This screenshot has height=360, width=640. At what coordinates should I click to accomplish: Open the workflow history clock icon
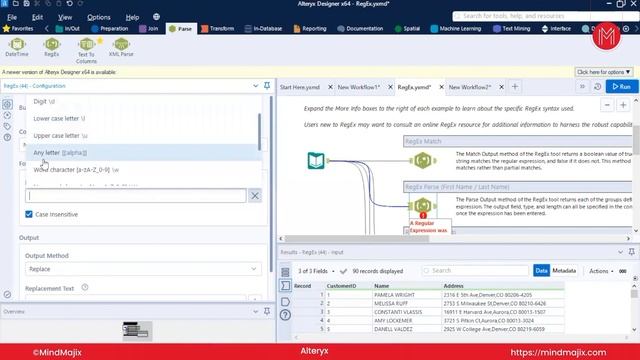pos(598,87)
